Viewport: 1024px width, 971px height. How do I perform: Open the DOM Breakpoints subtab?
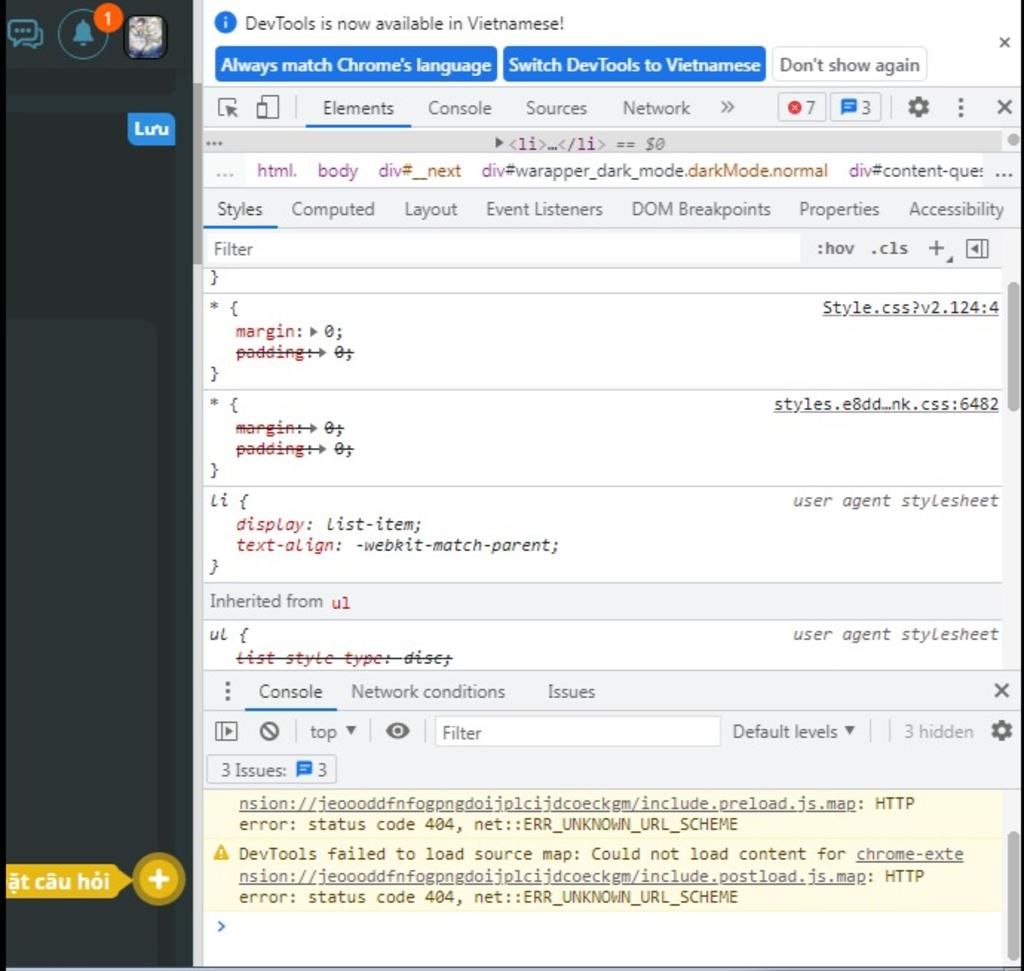[x=701, y=210]
